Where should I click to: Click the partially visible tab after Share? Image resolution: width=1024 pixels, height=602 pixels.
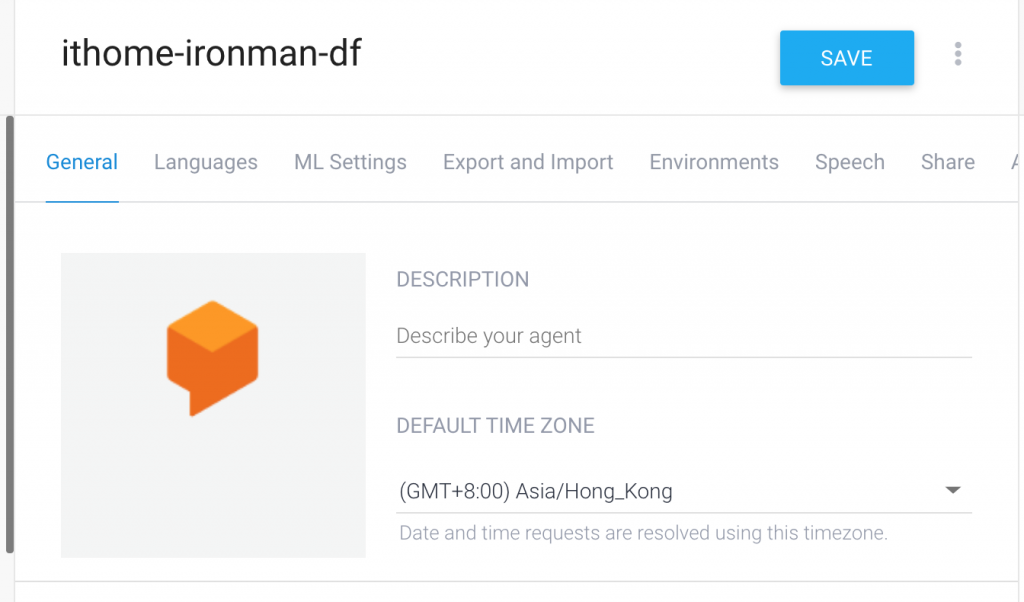[1016, 162]
